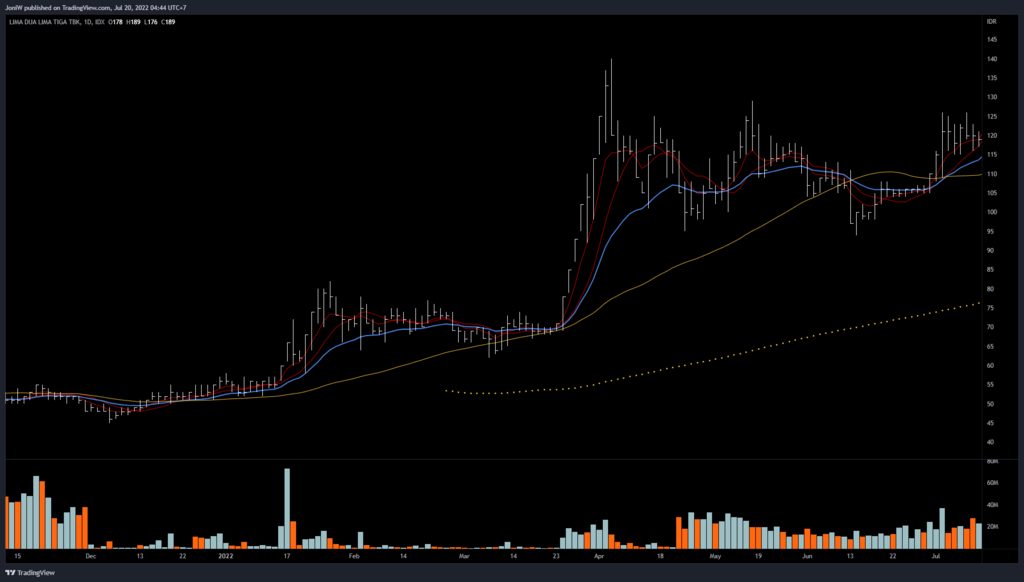The image size is (1024, 582).
Task: Click the TradingView logo in the footer
Action: (30, 573)
